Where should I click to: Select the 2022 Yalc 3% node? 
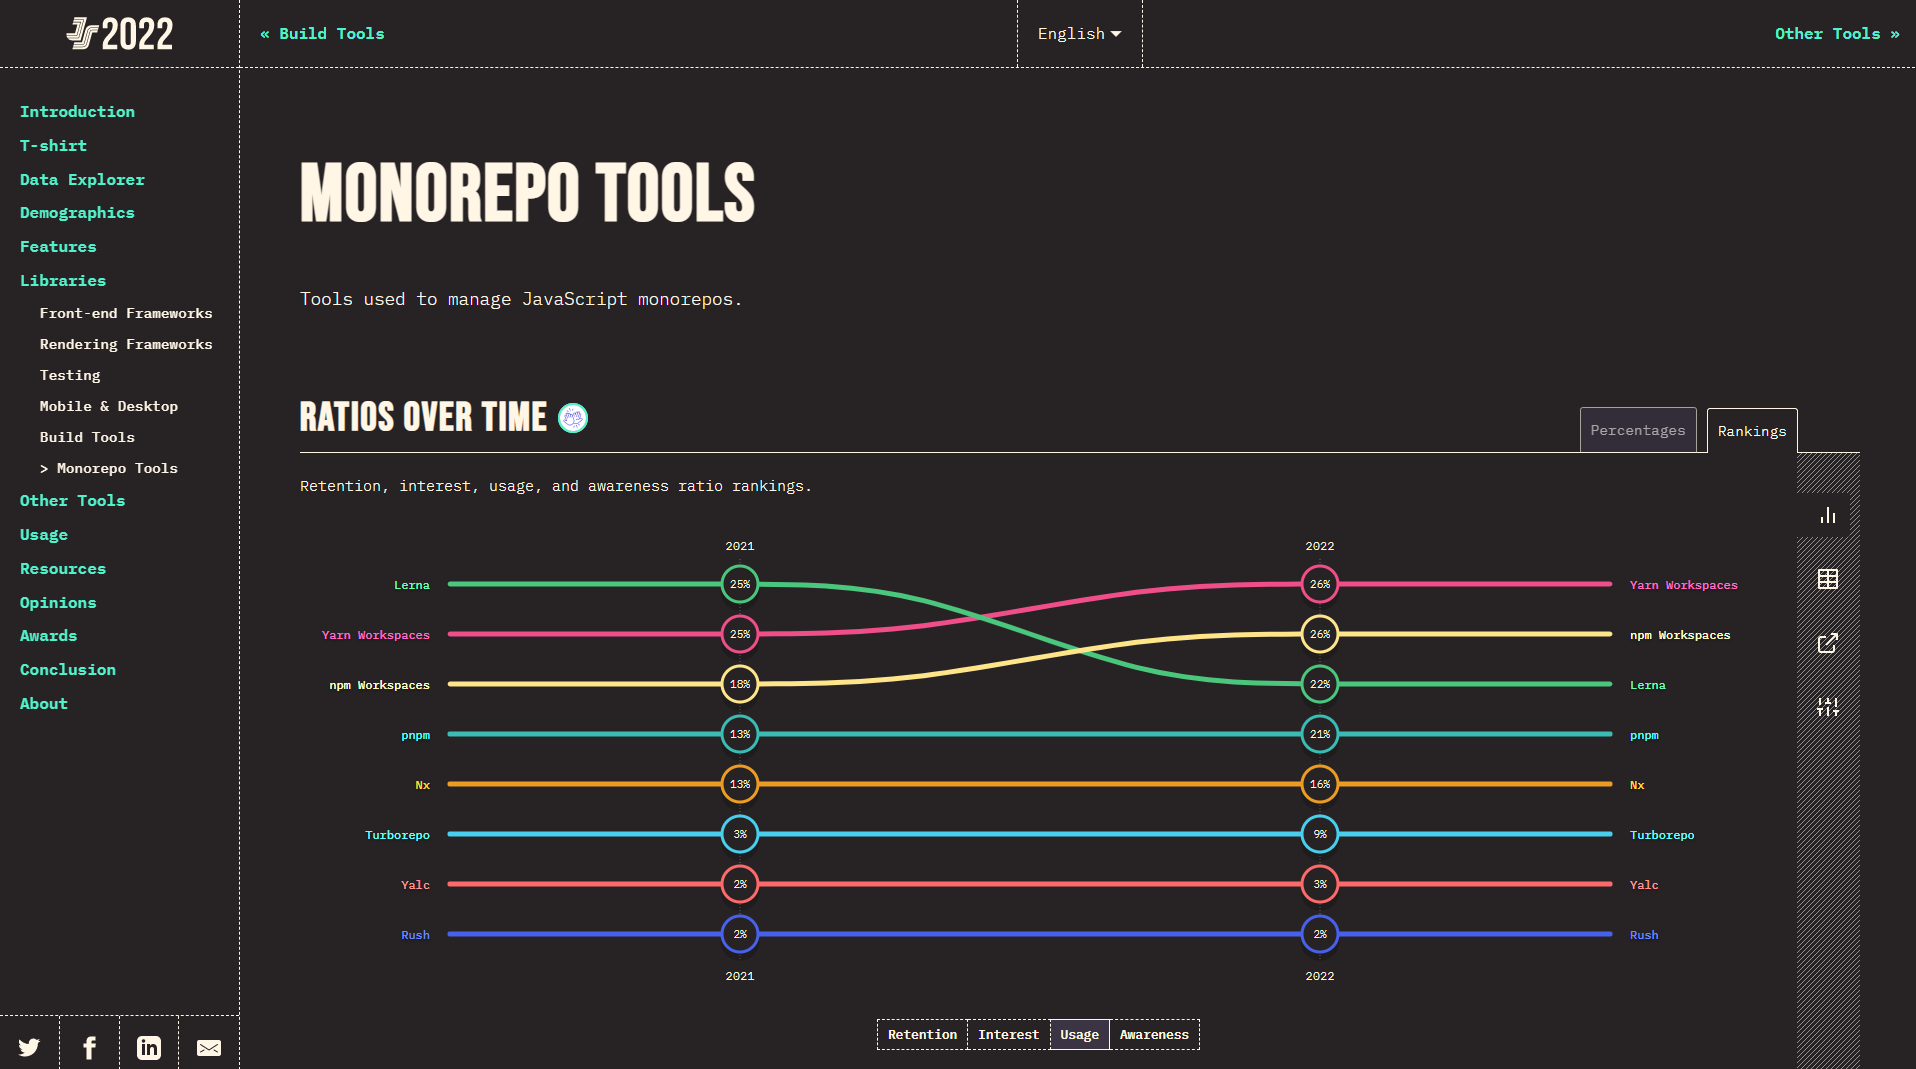click(x=1320, y=884)
